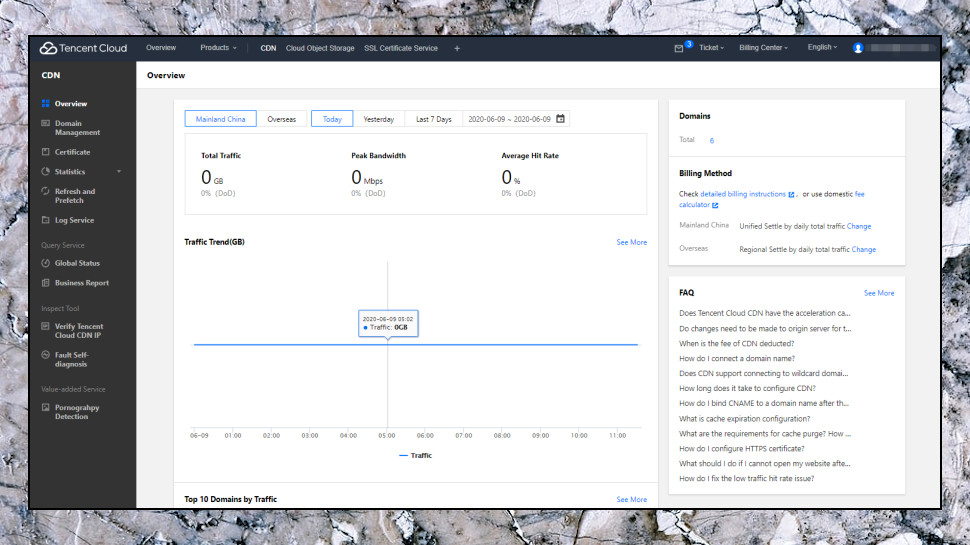Screen dimensions: 970x545
Task: Open FAQ 'What is cache expiration configuration?'
Action: [744, 419]
